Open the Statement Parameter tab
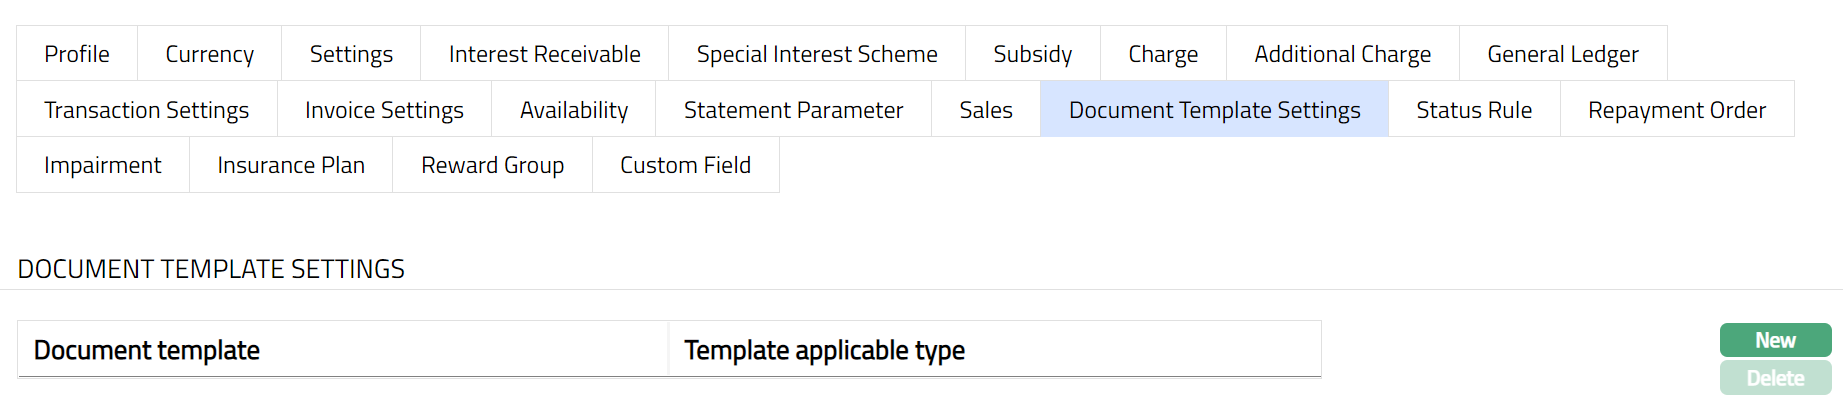The width and height of the screenshot is (1843, 411). tap(793, 110)
